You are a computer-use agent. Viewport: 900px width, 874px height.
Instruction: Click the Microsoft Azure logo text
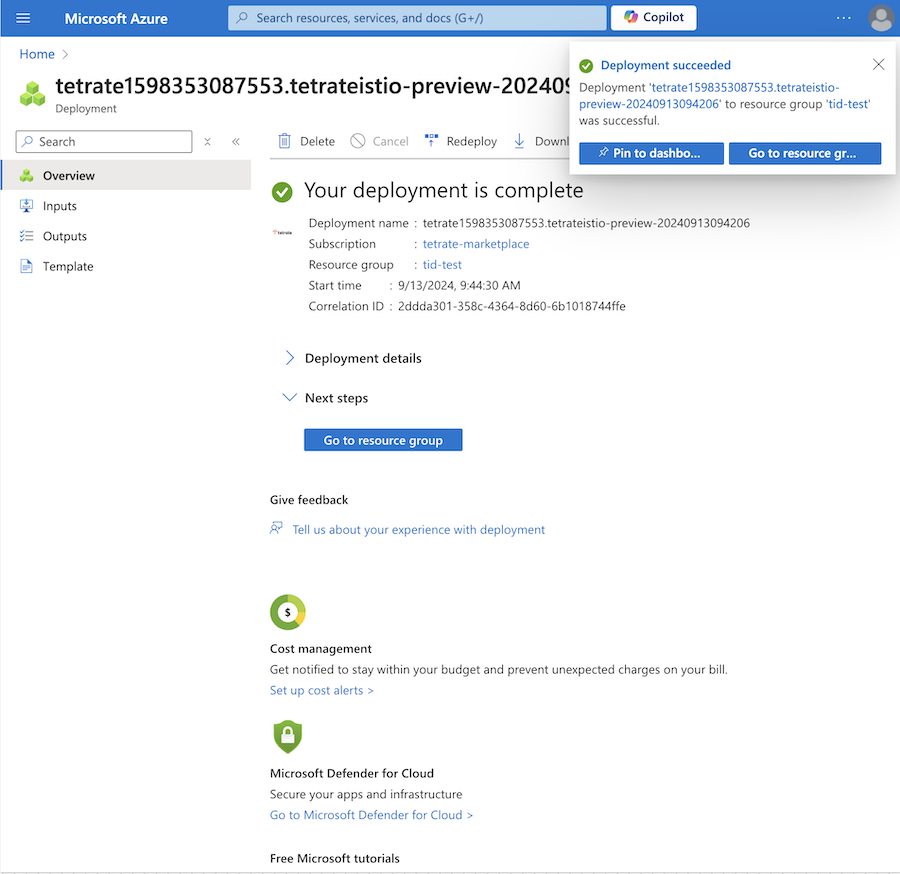(x=116, y=18)
